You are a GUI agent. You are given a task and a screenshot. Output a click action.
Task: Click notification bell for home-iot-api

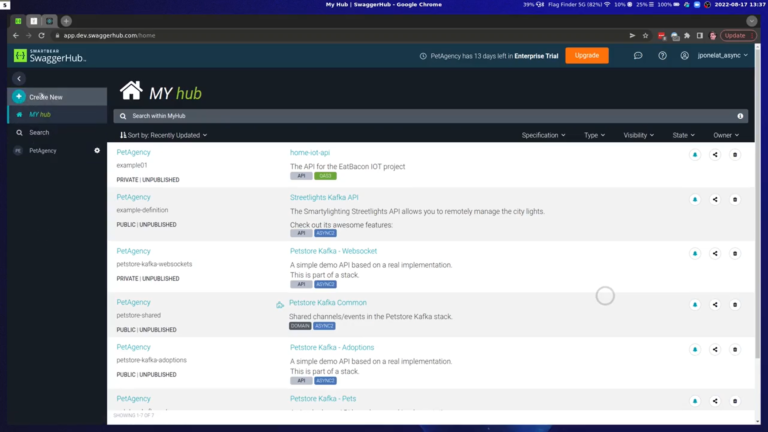(x=695, y=155)
